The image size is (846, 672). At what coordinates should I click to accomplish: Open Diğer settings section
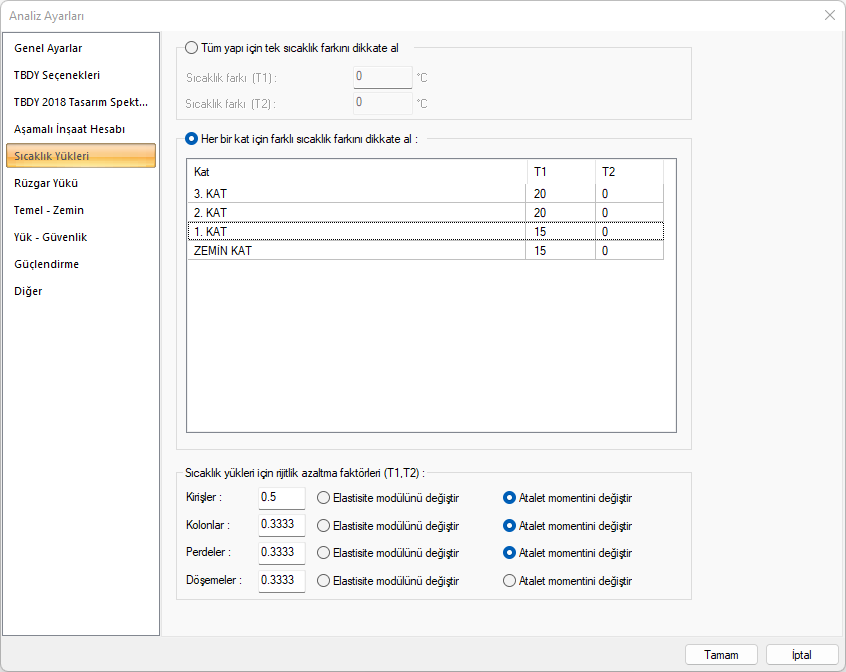(x=28, y=291)
